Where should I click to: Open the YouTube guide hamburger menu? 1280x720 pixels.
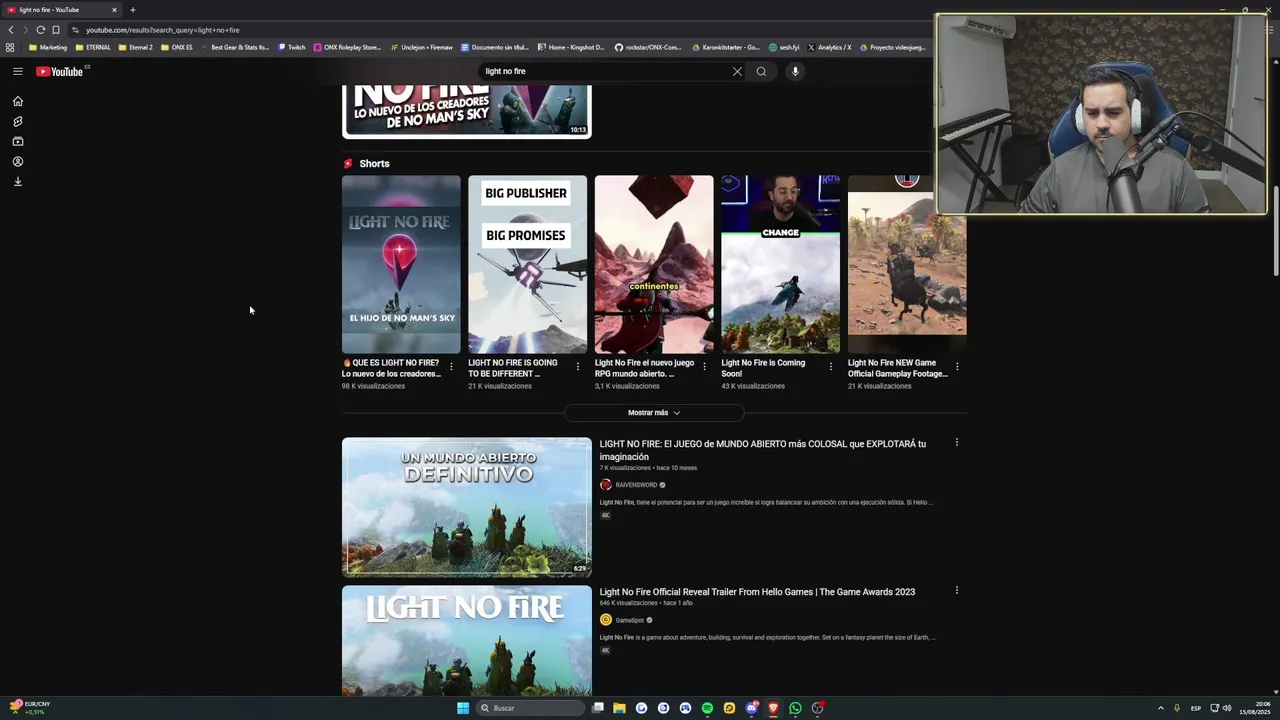17,71
